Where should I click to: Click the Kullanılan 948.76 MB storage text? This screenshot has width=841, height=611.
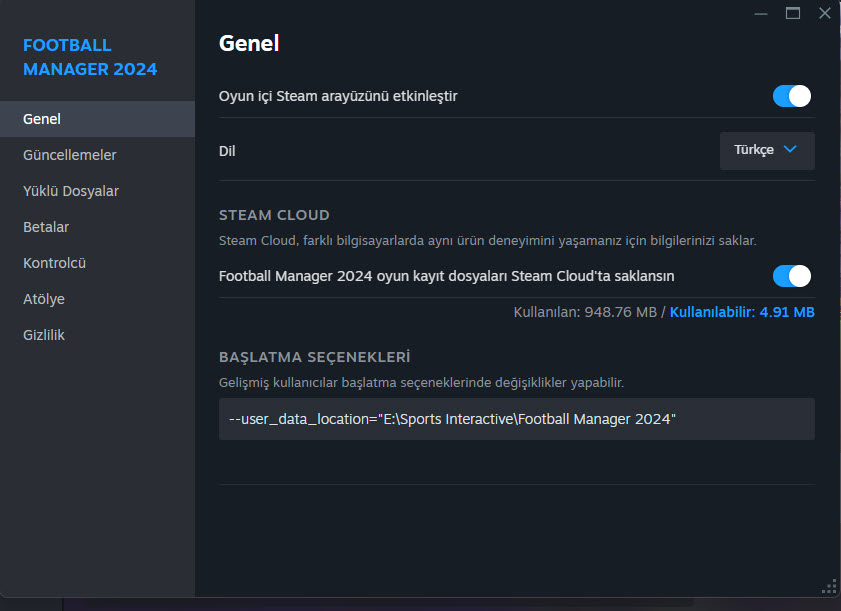[585, 312]
